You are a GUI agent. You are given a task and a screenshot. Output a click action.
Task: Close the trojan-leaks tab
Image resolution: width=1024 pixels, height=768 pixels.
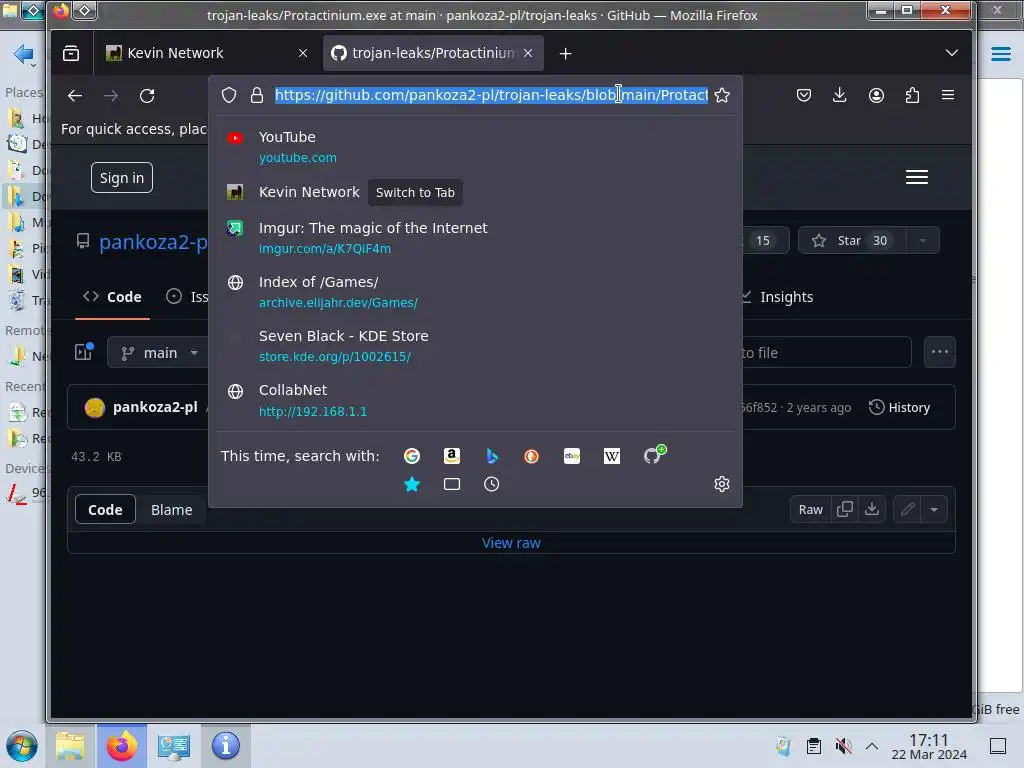(x=528, y=54)
